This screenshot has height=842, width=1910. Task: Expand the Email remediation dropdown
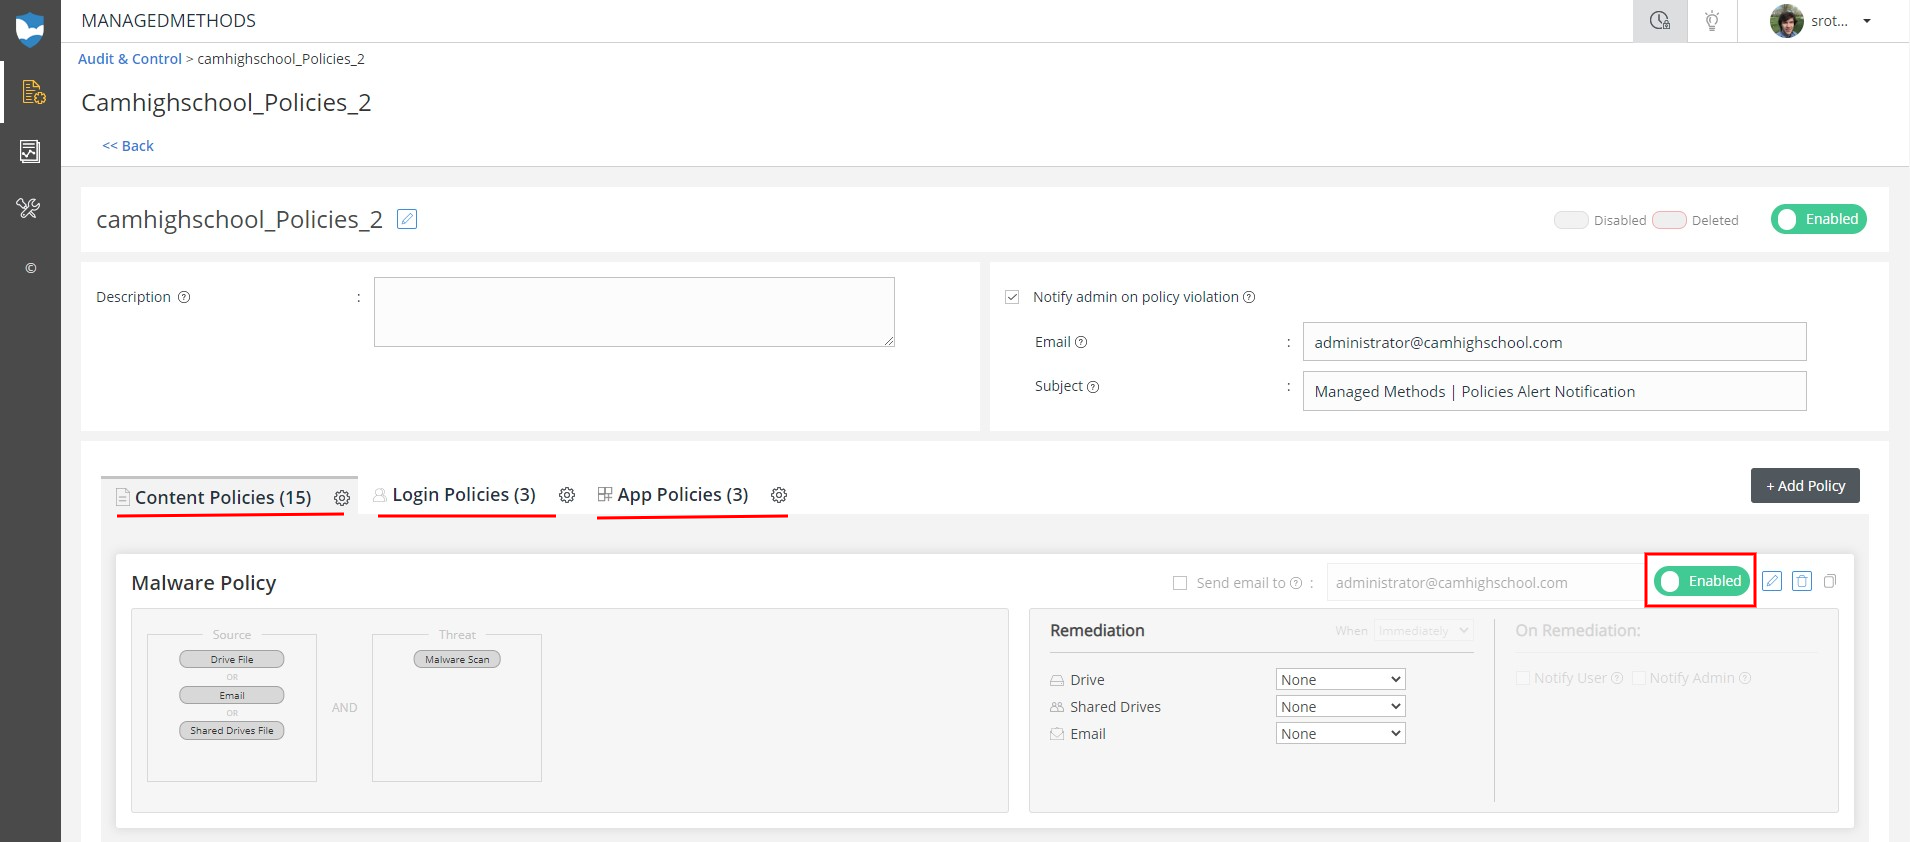(x=1340, y=734)
